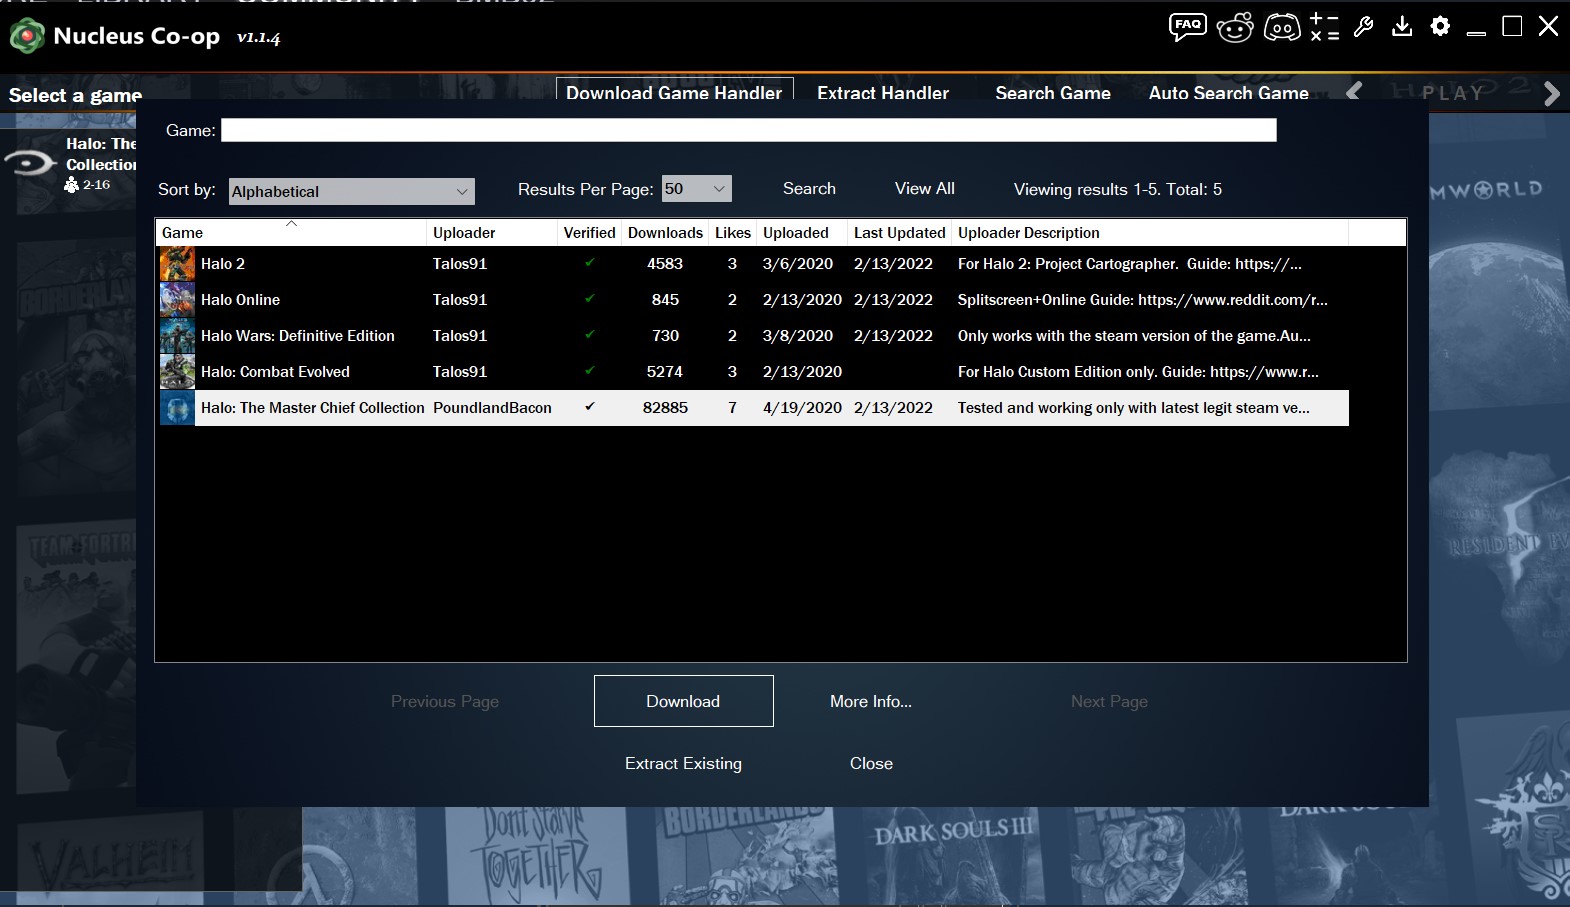
Task: Close the handler download dialog
Action: pyautogui.click(x=871, y=764)
